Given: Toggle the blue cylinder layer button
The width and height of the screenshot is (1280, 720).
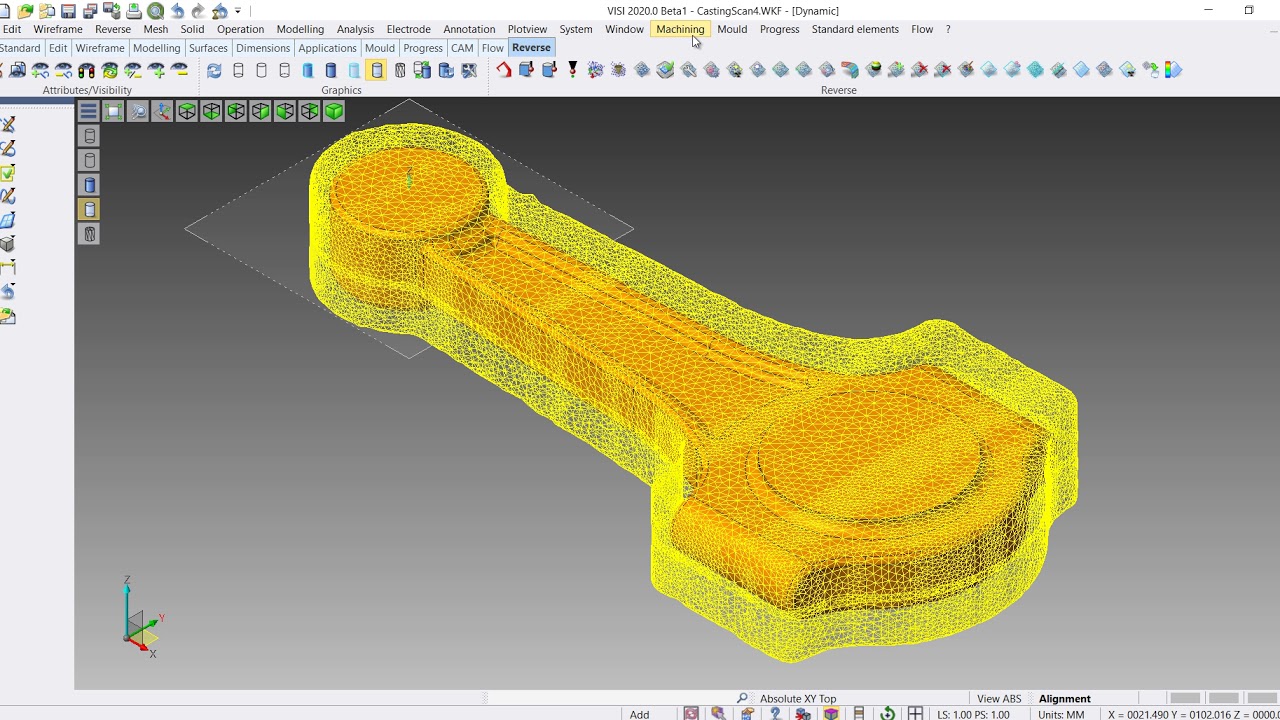Looking at the screenshot, I should pyautogui.click(x=90, y=185).
